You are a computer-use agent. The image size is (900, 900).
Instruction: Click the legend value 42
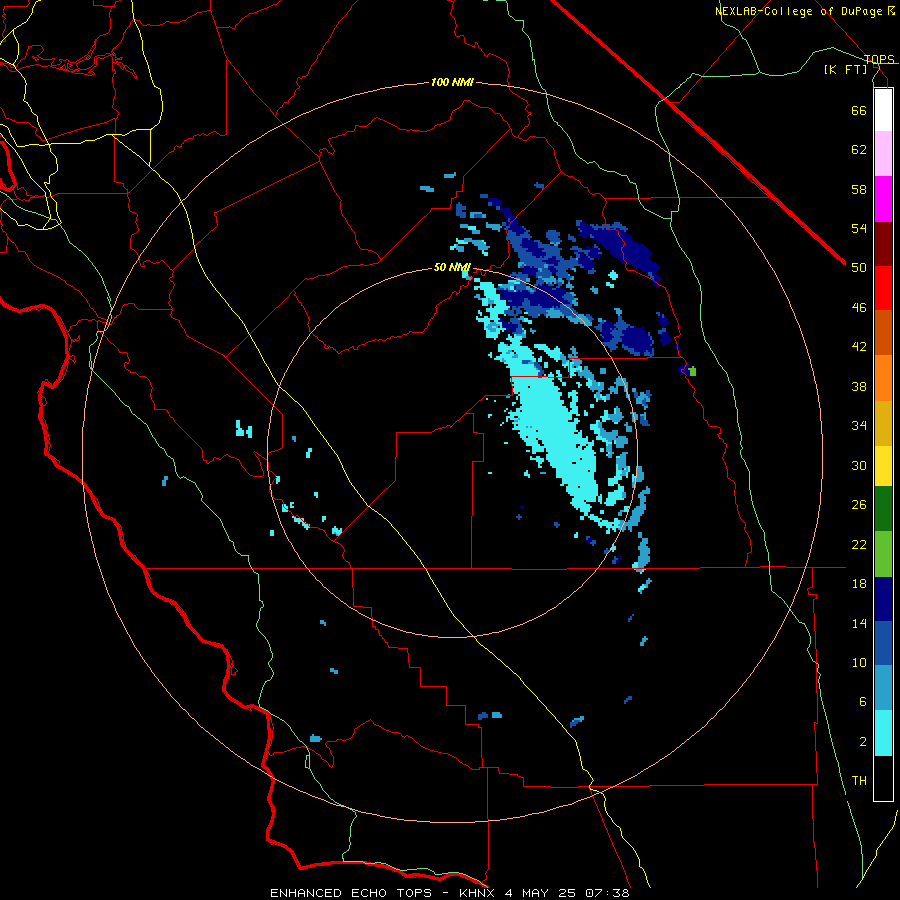(859, 347)
